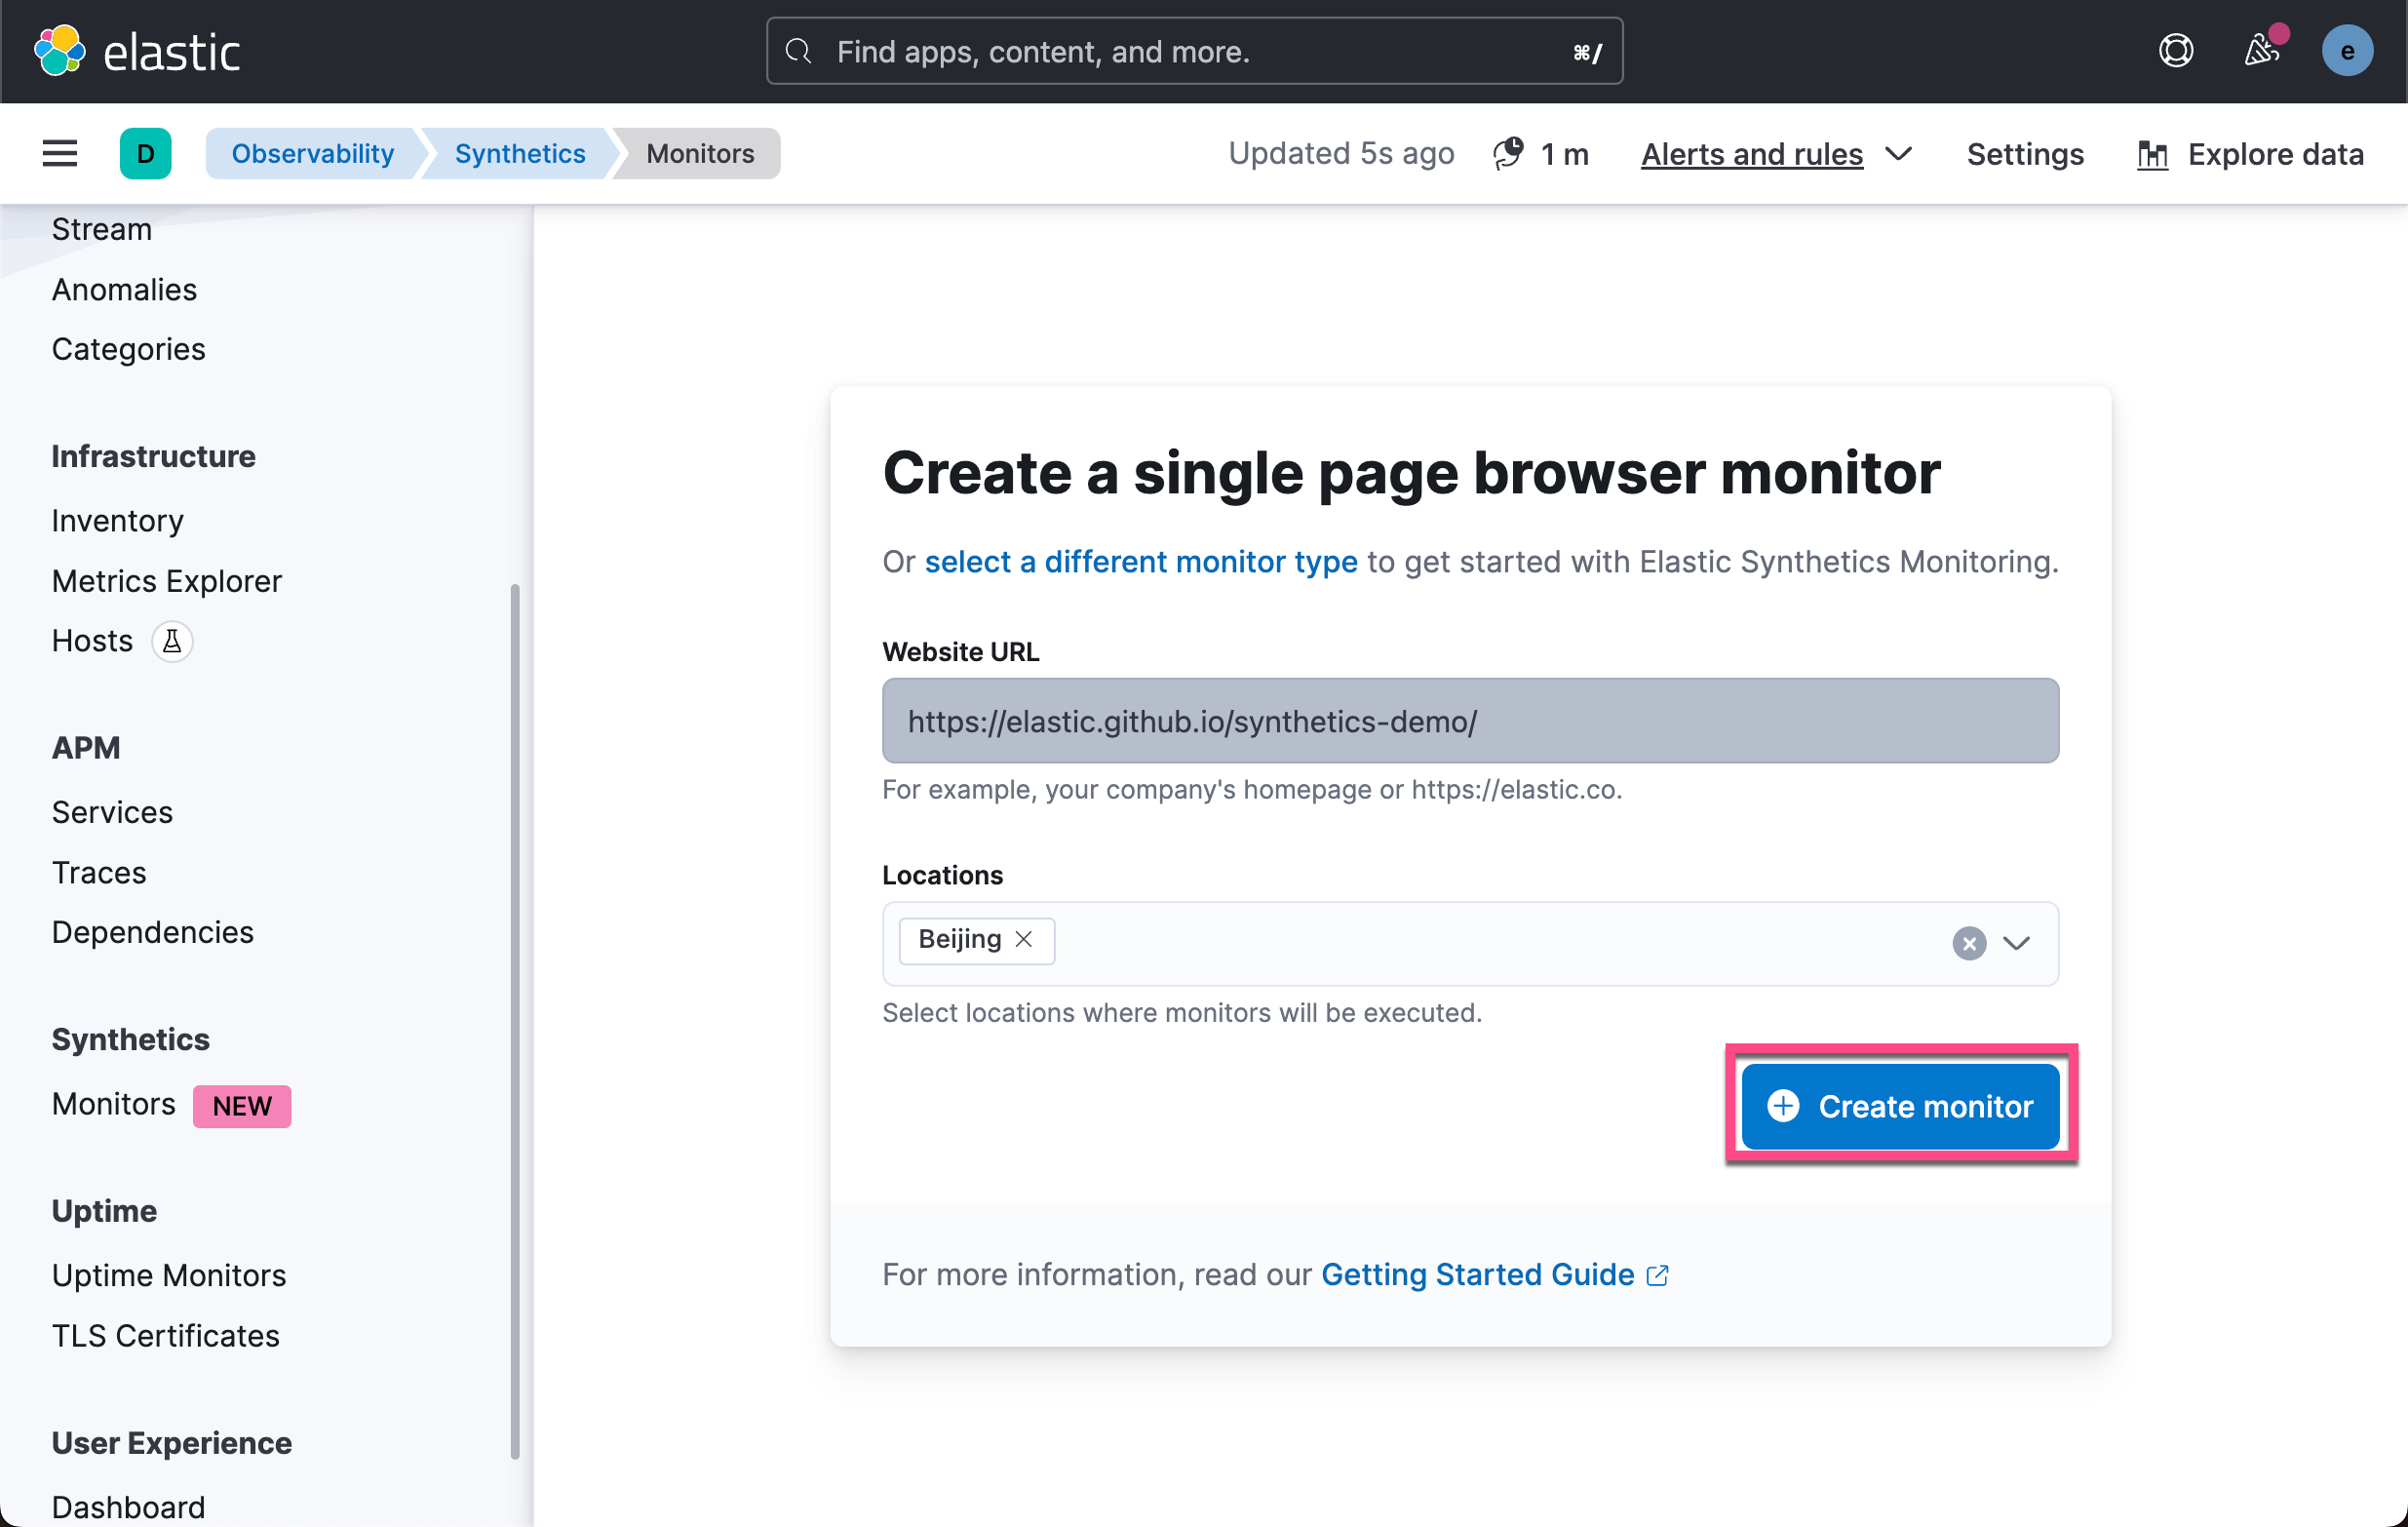This screenshot has height=1527, width=2408.
Task: Remove the Beijing location tag
Action: pos(1023,939)
